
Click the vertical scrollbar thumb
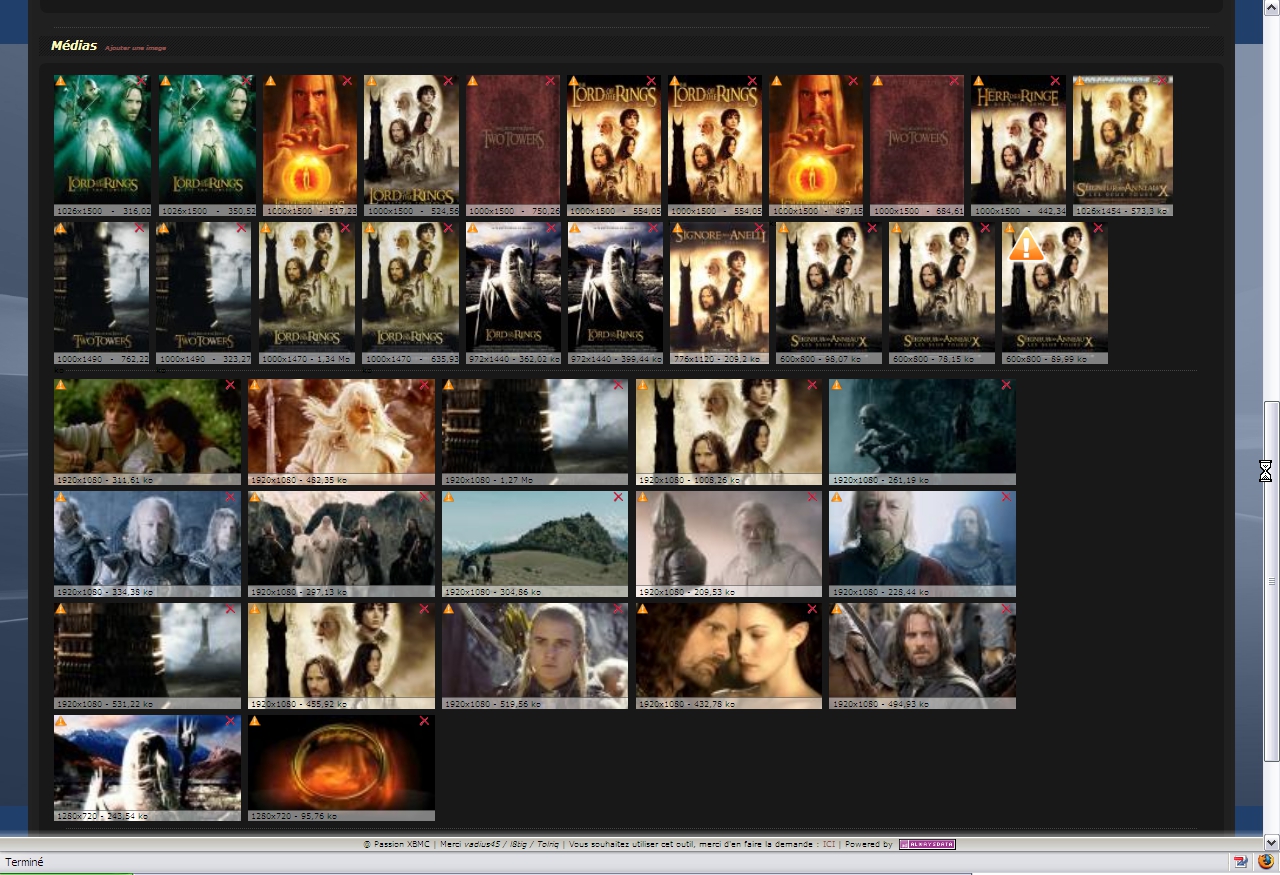(1271, 581)
